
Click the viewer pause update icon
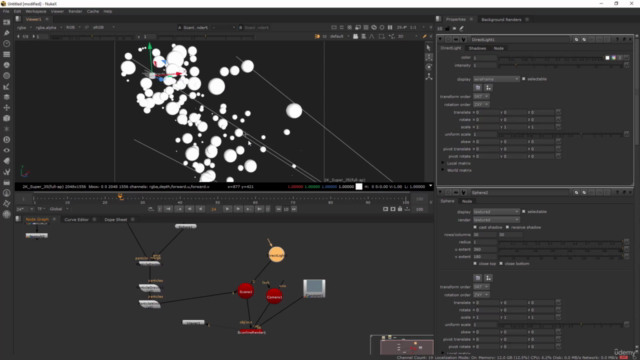click(390, 27)
